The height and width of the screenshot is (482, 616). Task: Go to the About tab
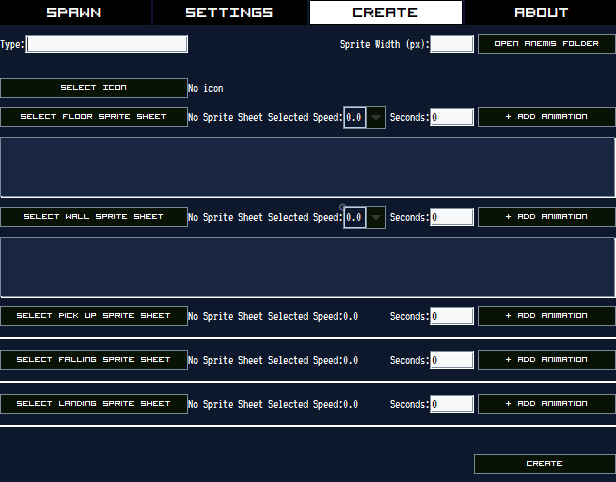pos(541,12)
